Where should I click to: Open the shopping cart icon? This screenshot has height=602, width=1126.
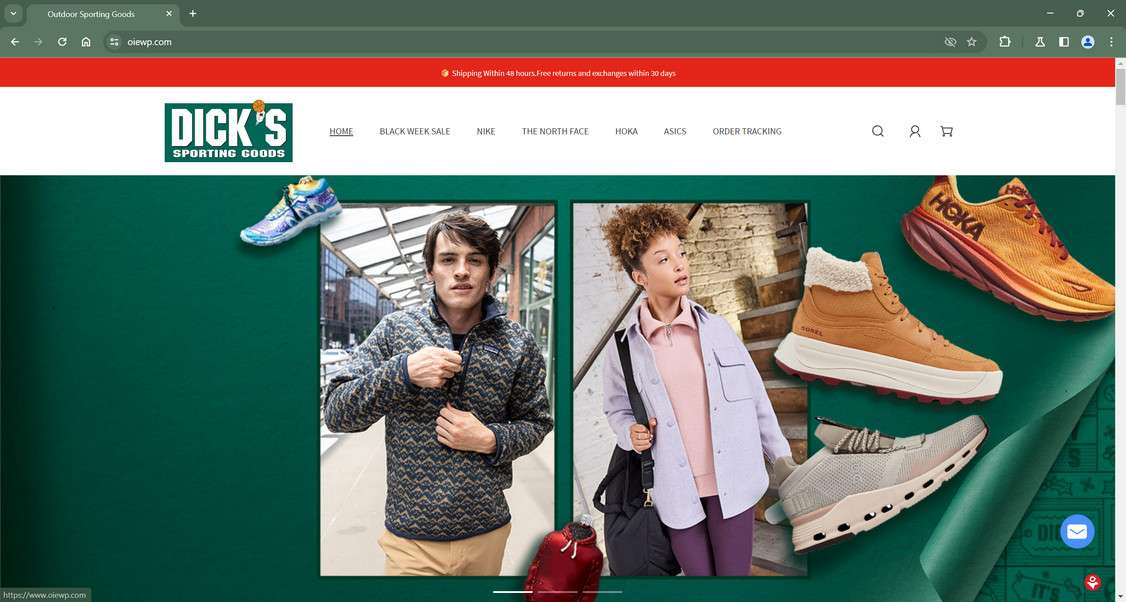pos(946,131)
